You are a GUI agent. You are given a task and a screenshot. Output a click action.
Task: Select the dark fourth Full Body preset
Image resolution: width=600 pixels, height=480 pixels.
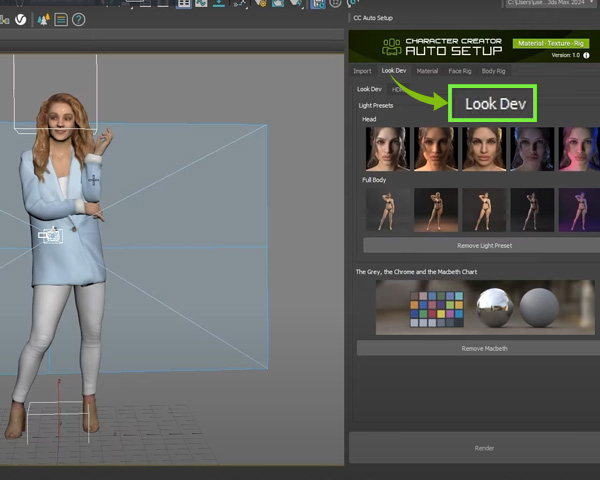pos(532,210)
